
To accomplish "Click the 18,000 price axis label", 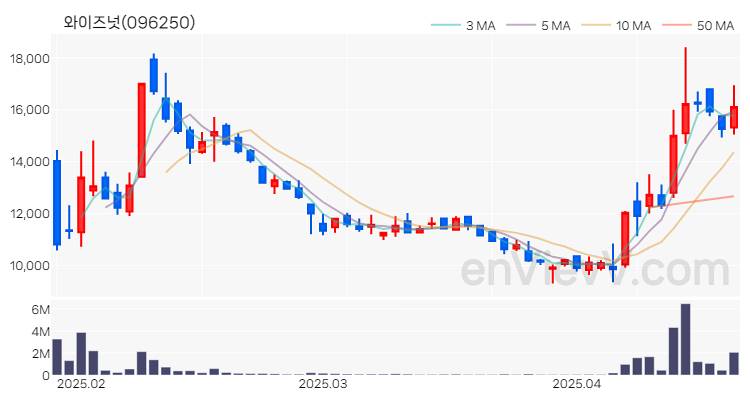I will point(30,59).
